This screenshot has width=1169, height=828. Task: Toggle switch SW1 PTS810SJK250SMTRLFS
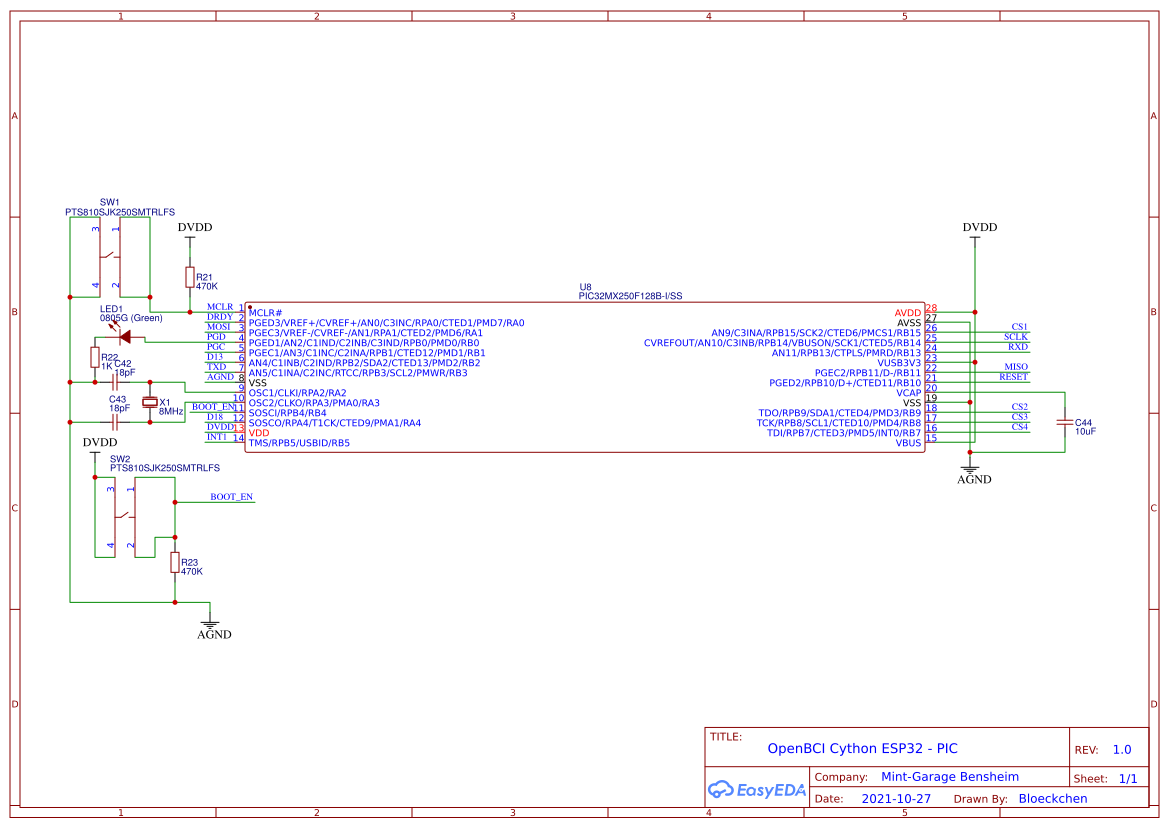coord(108,255)
